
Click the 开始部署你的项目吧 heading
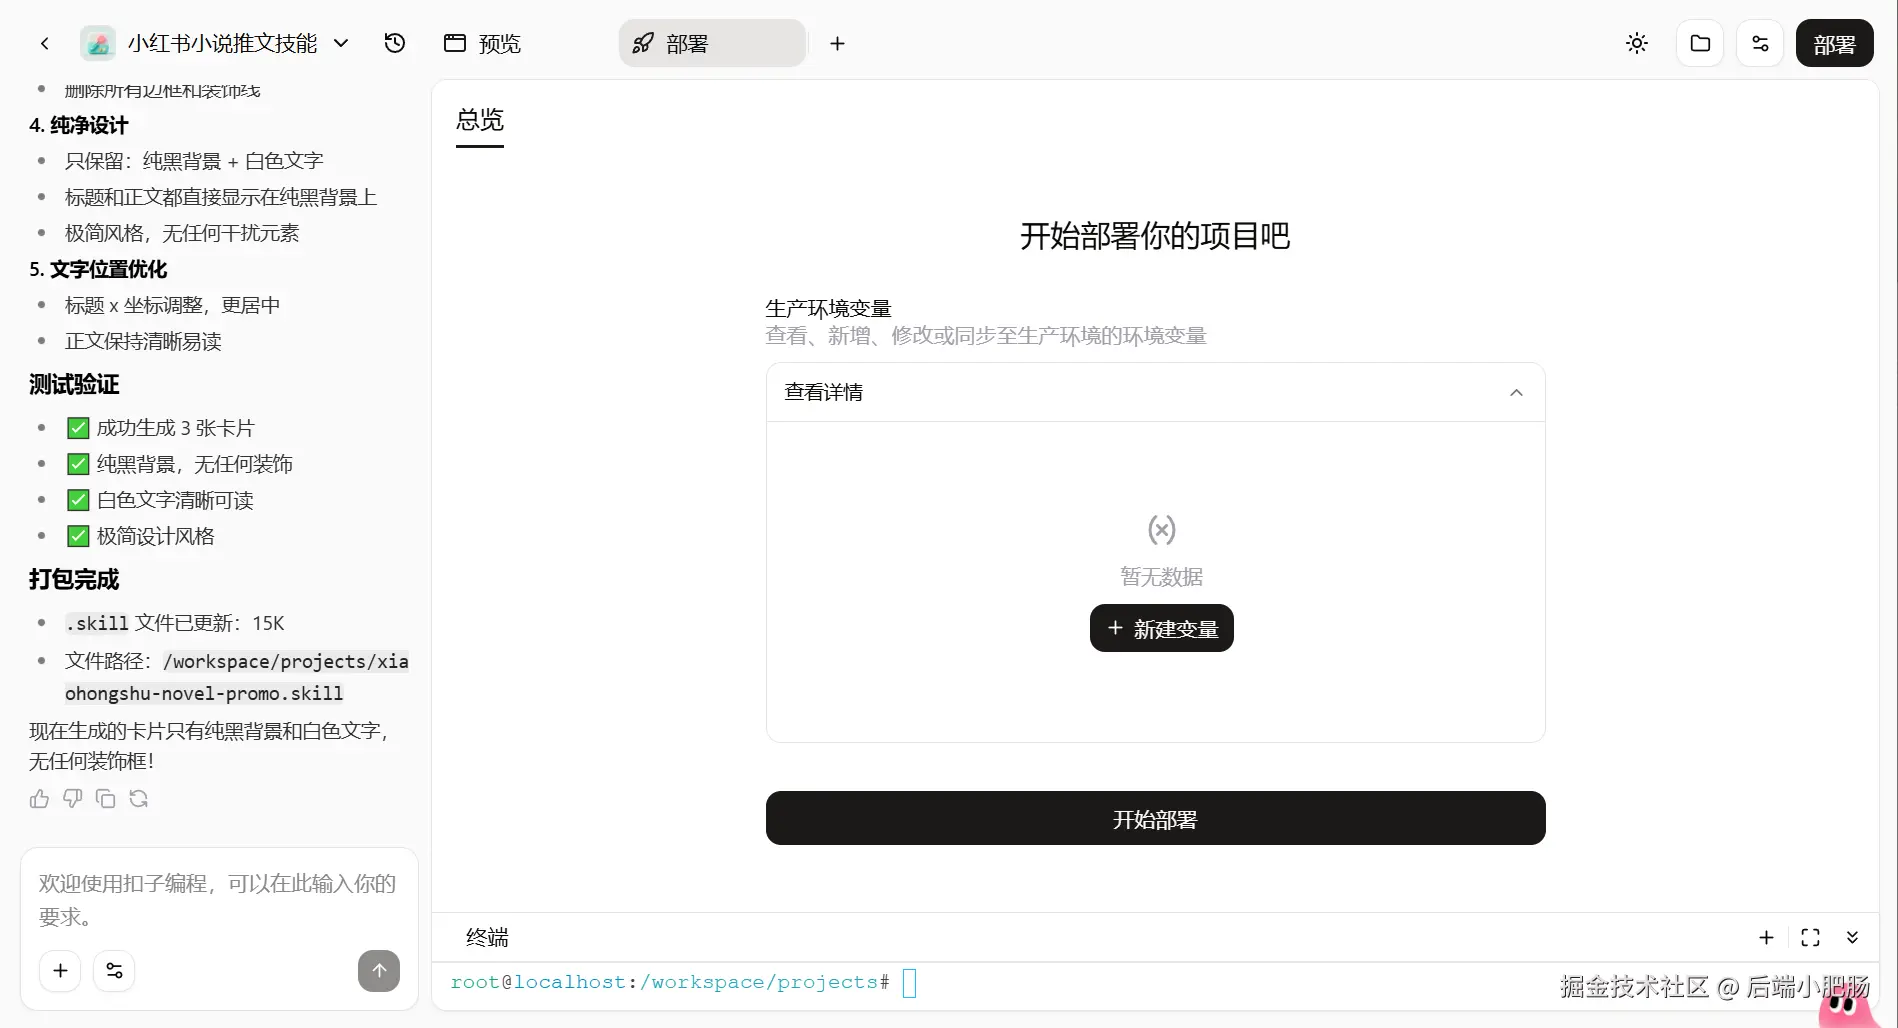click(1155, 236)
